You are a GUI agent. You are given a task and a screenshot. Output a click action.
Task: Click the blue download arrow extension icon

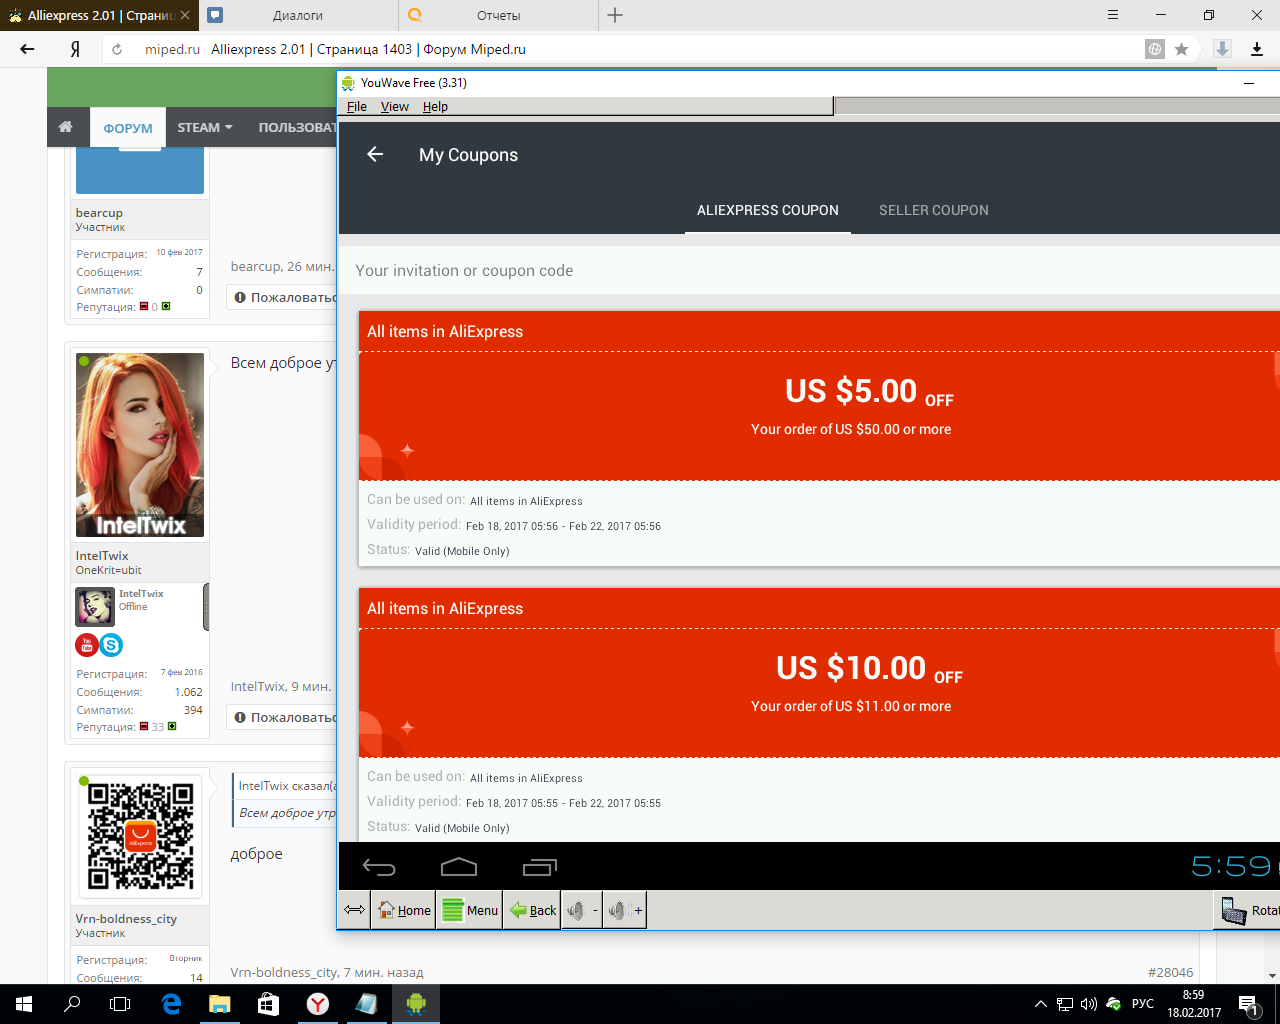click(x=1222, y=49)
